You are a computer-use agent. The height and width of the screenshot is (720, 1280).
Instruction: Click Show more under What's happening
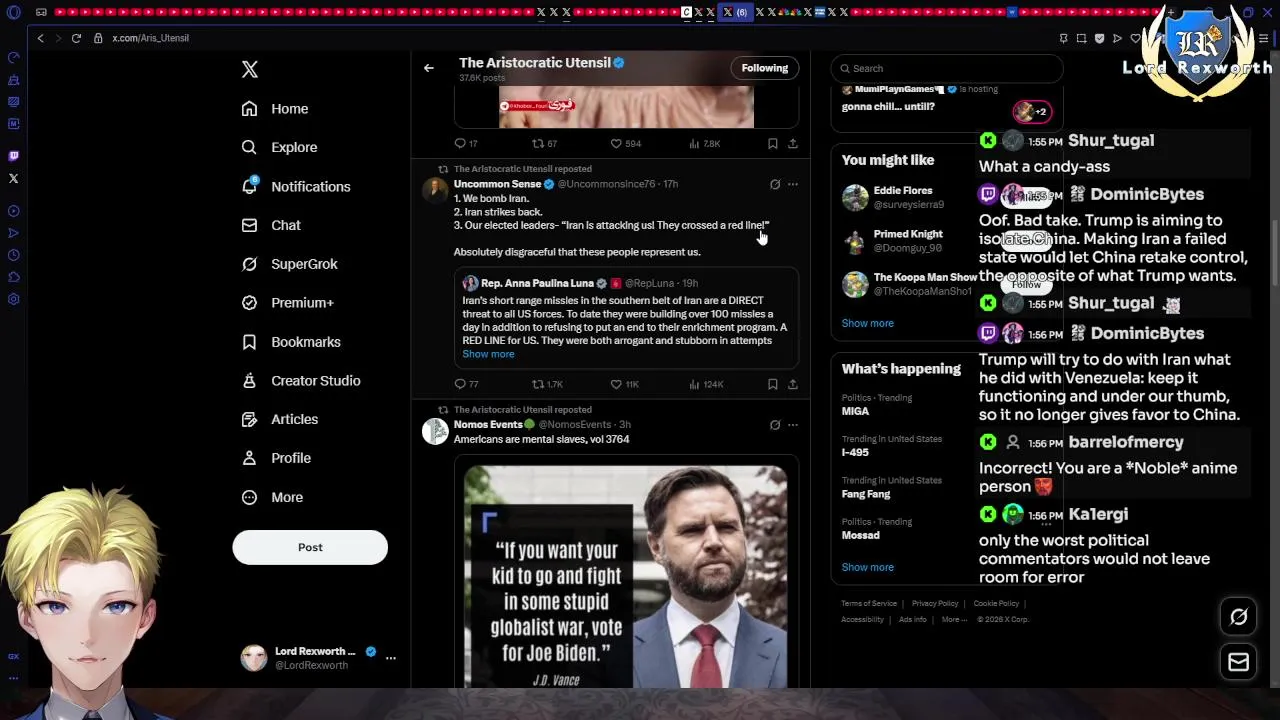coord(867,567)
